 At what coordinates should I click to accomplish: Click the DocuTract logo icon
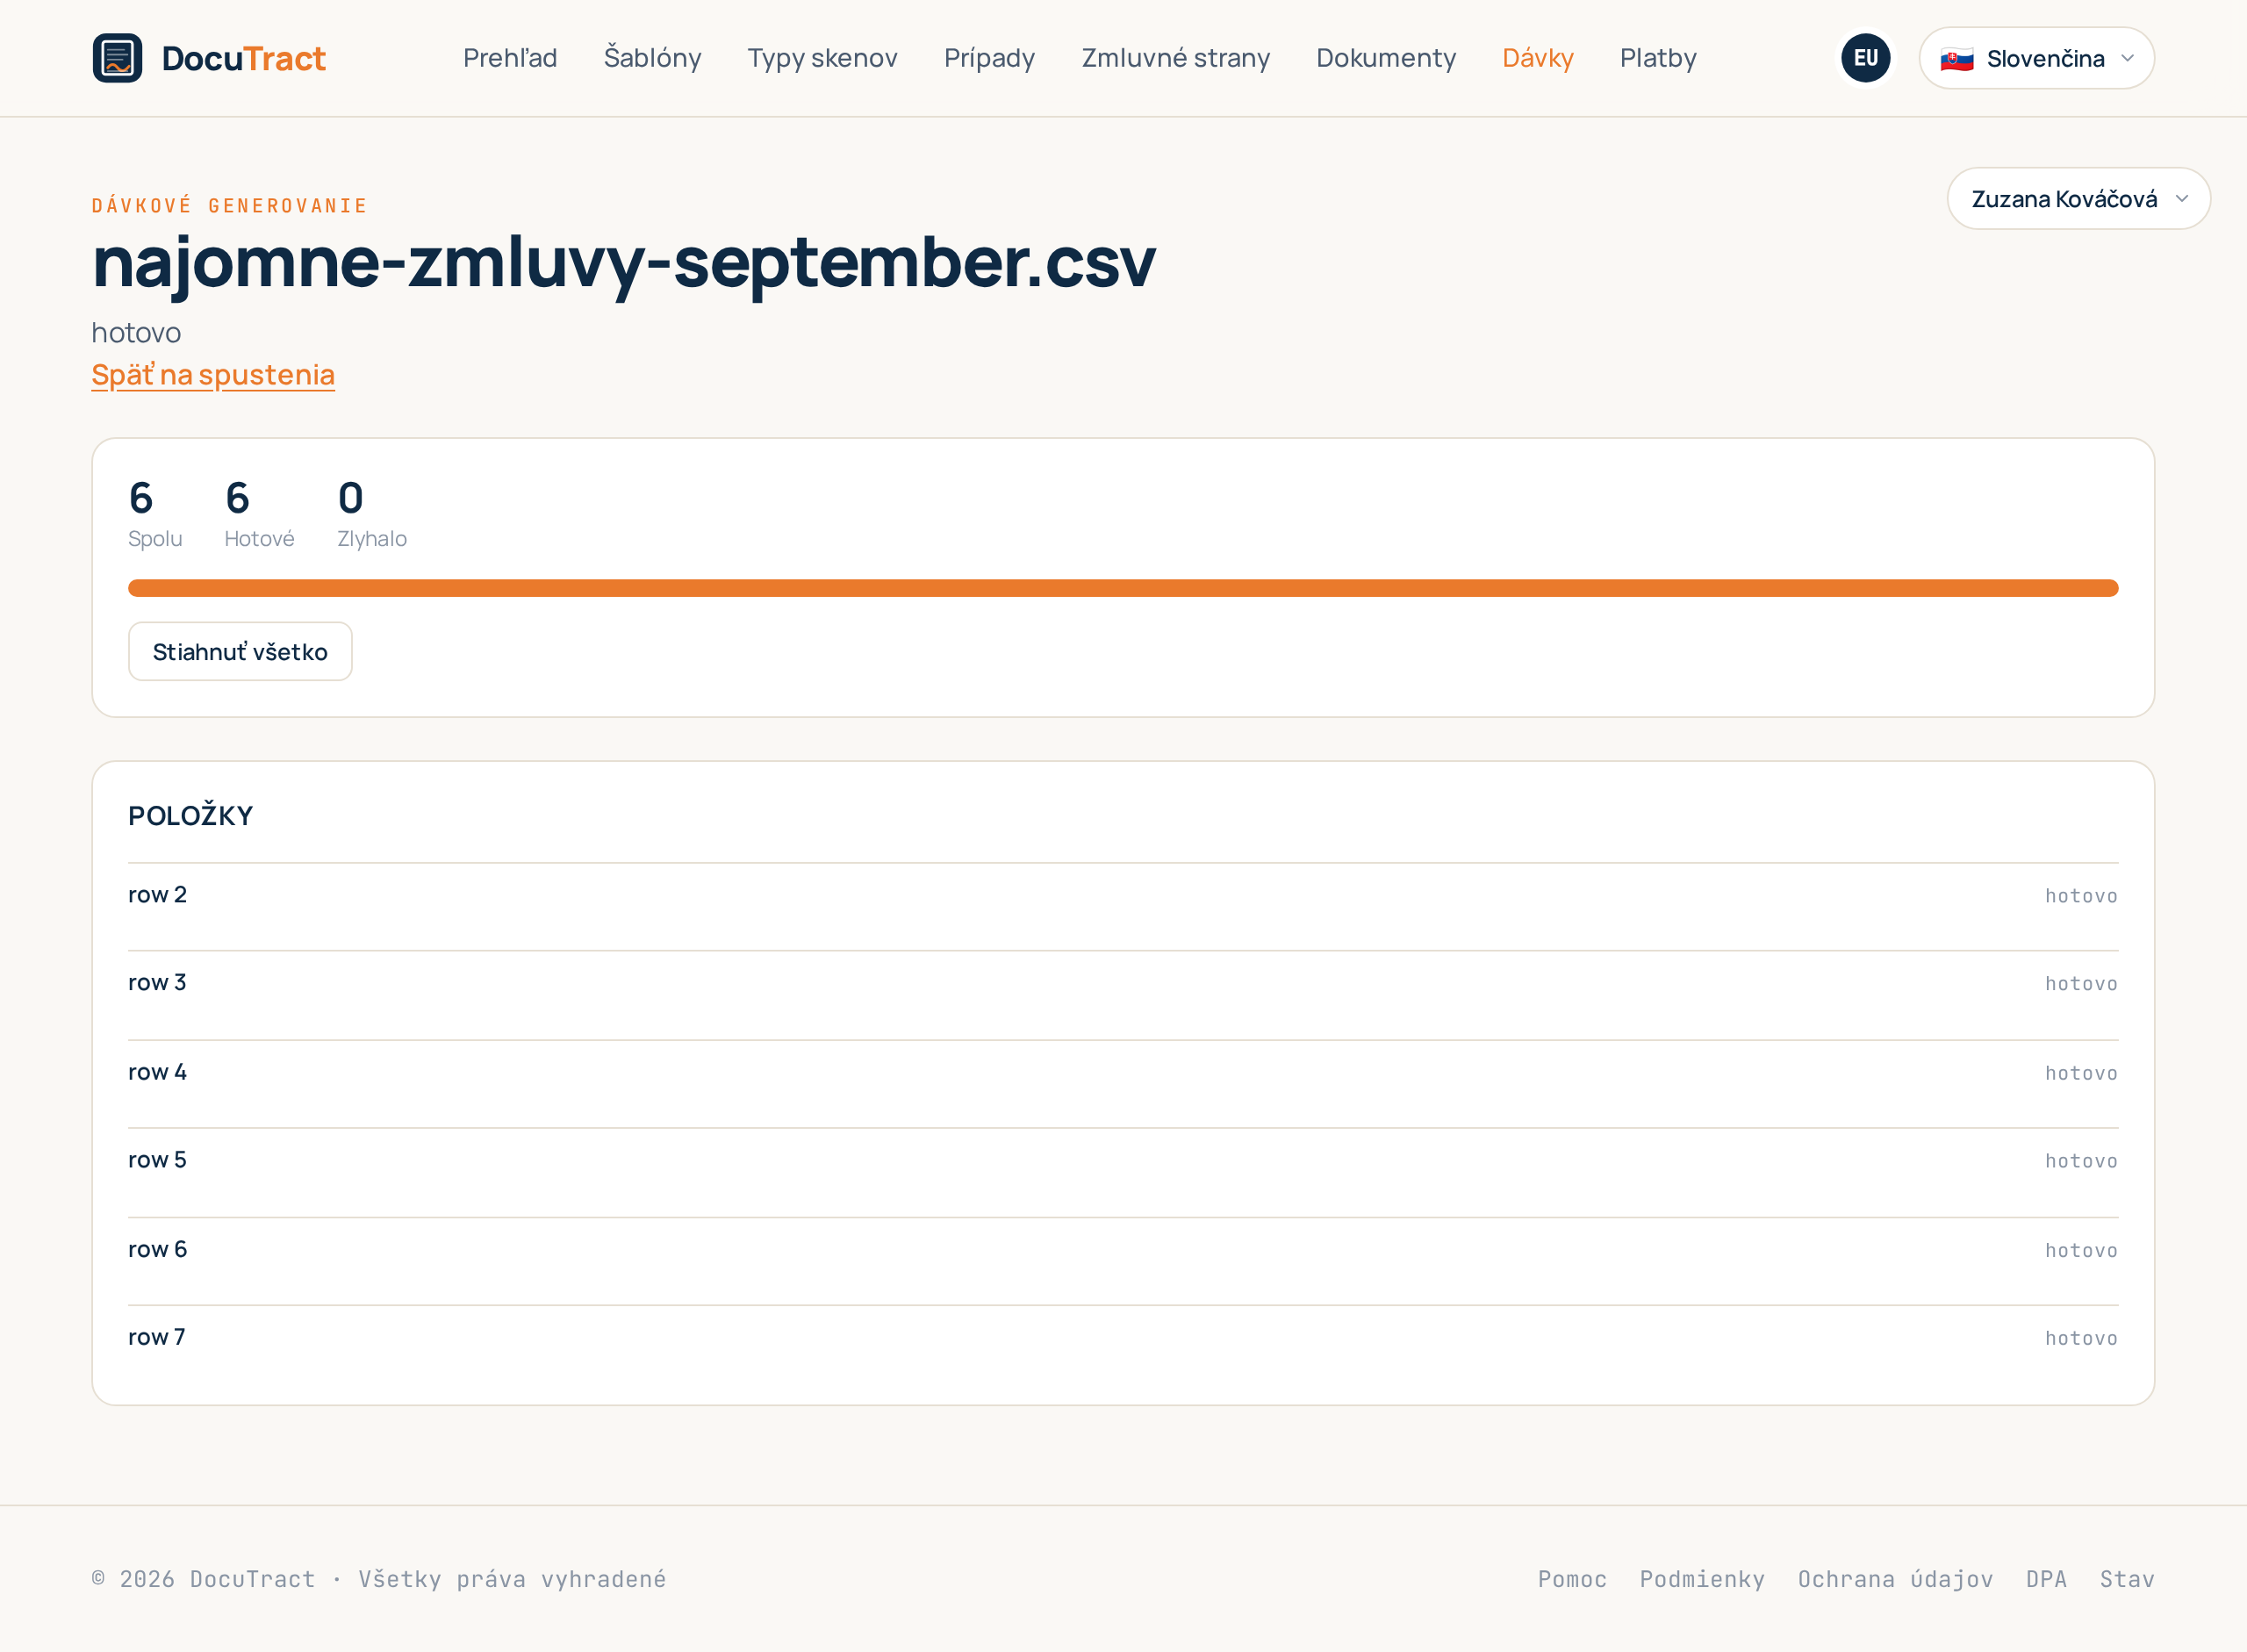pyautogui.click(x=117, y=58)
